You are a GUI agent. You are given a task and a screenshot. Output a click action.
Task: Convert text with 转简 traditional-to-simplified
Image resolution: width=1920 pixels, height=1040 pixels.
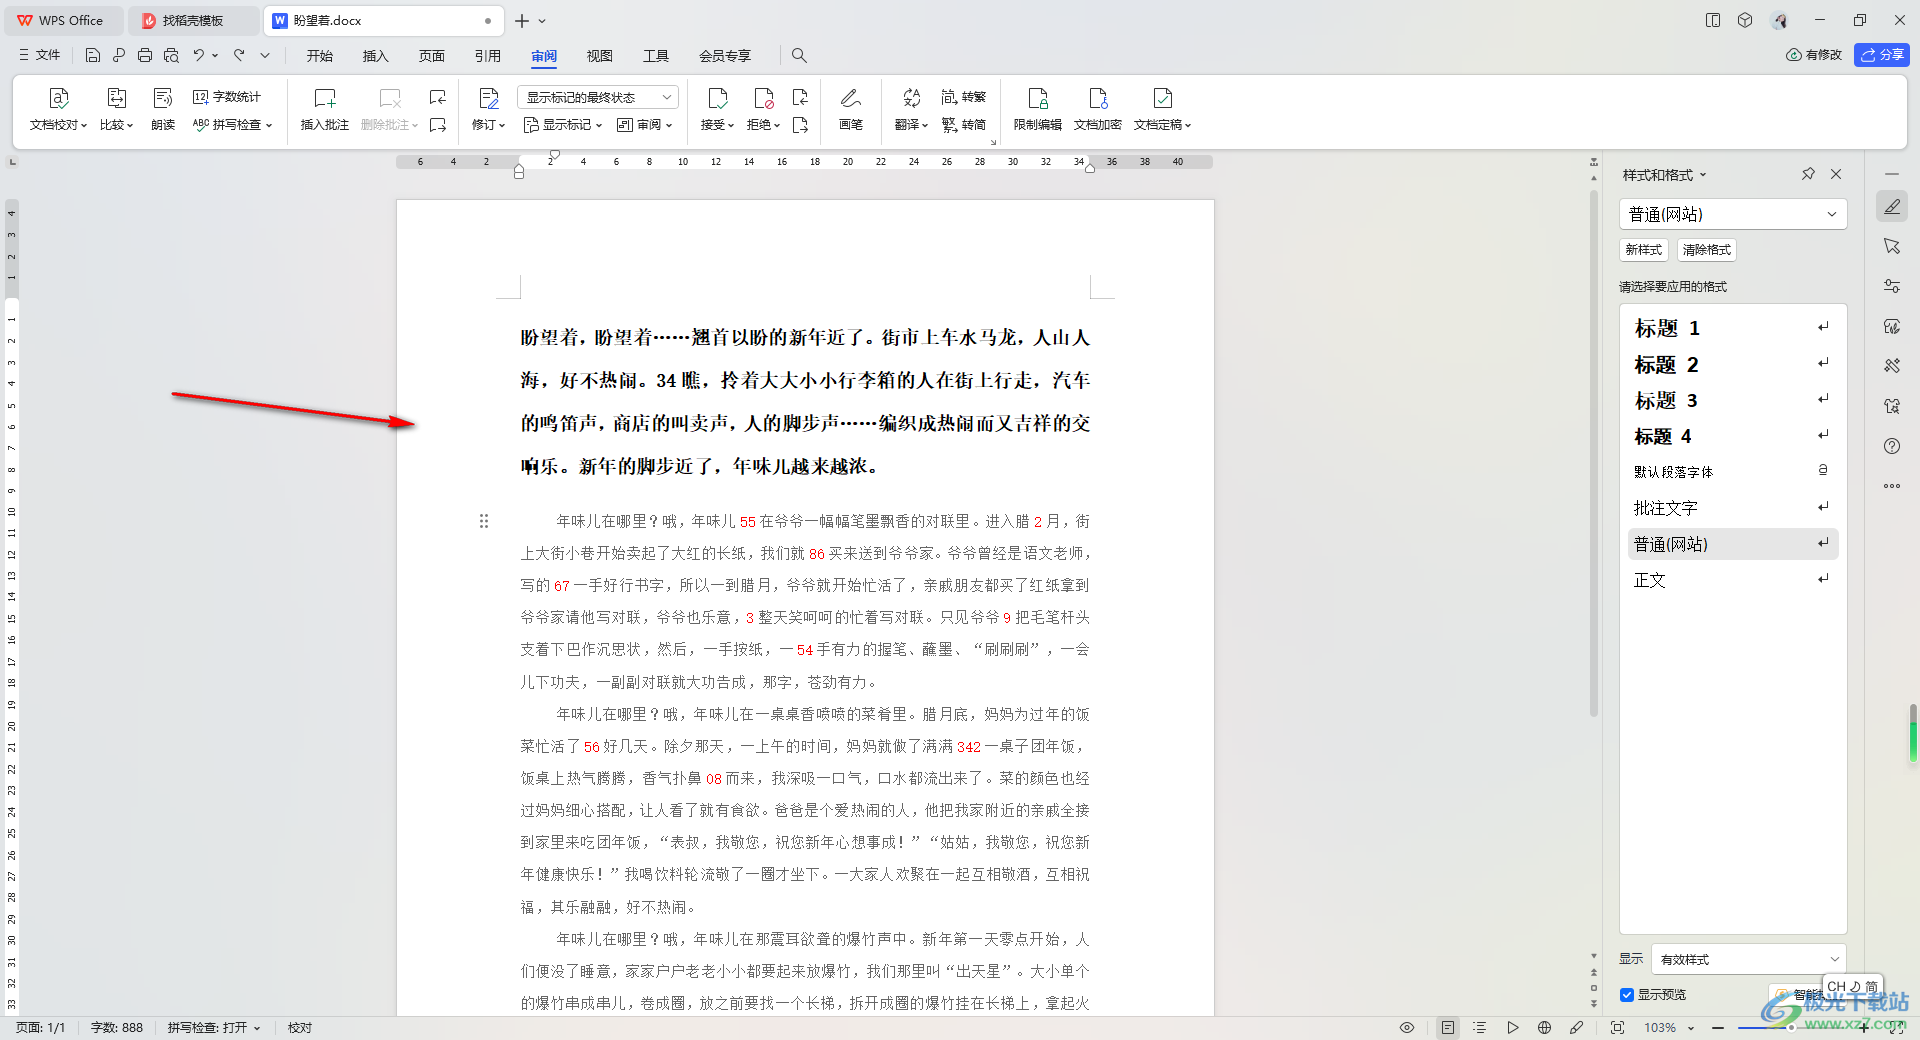(x=964, y=125)
